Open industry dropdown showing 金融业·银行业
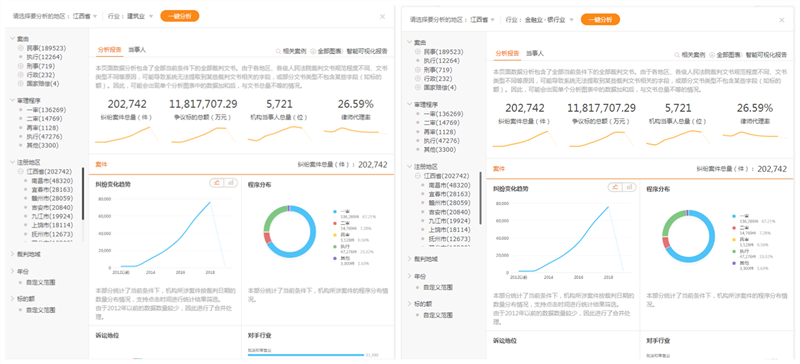800x364 pixels. tap(549, 20)
